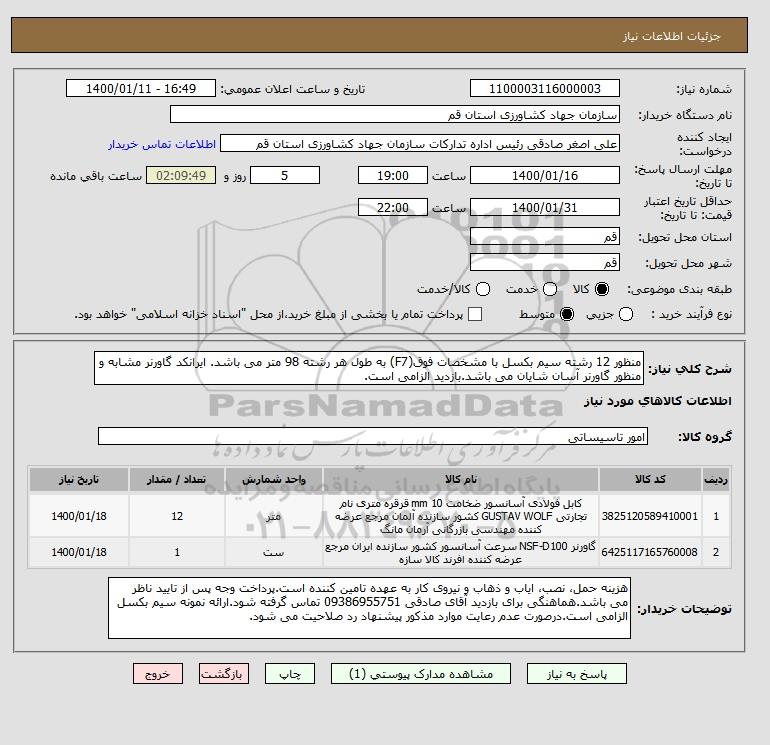Screen dimensions: 770x745
Task: Select the کالا radio button
Action: tap(602, 289)
